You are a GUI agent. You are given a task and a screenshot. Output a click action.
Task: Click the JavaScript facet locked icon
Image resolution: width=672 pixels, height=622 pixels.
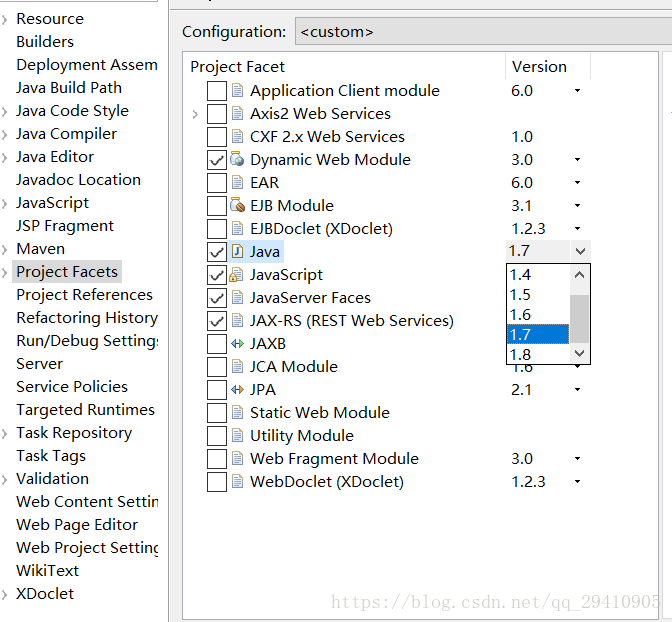click(237, 274)
